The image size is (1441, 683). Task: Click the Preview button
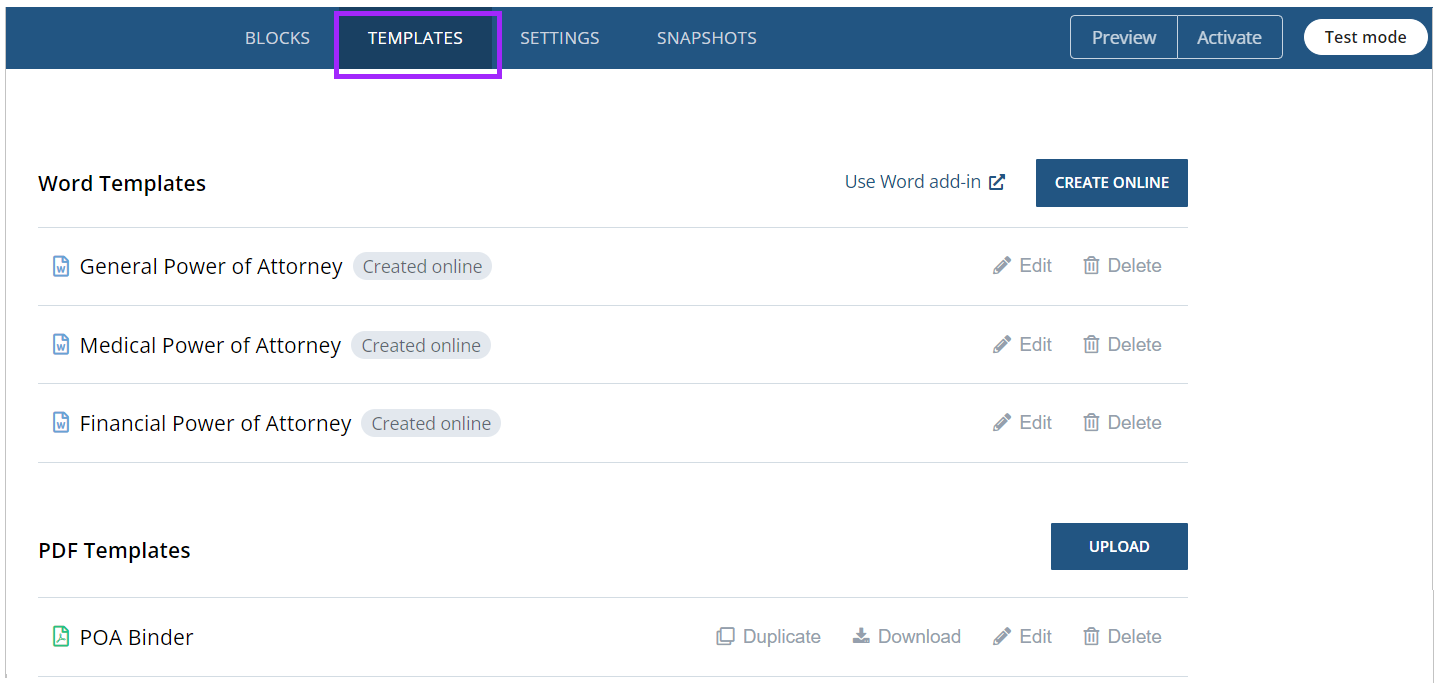1123,37
